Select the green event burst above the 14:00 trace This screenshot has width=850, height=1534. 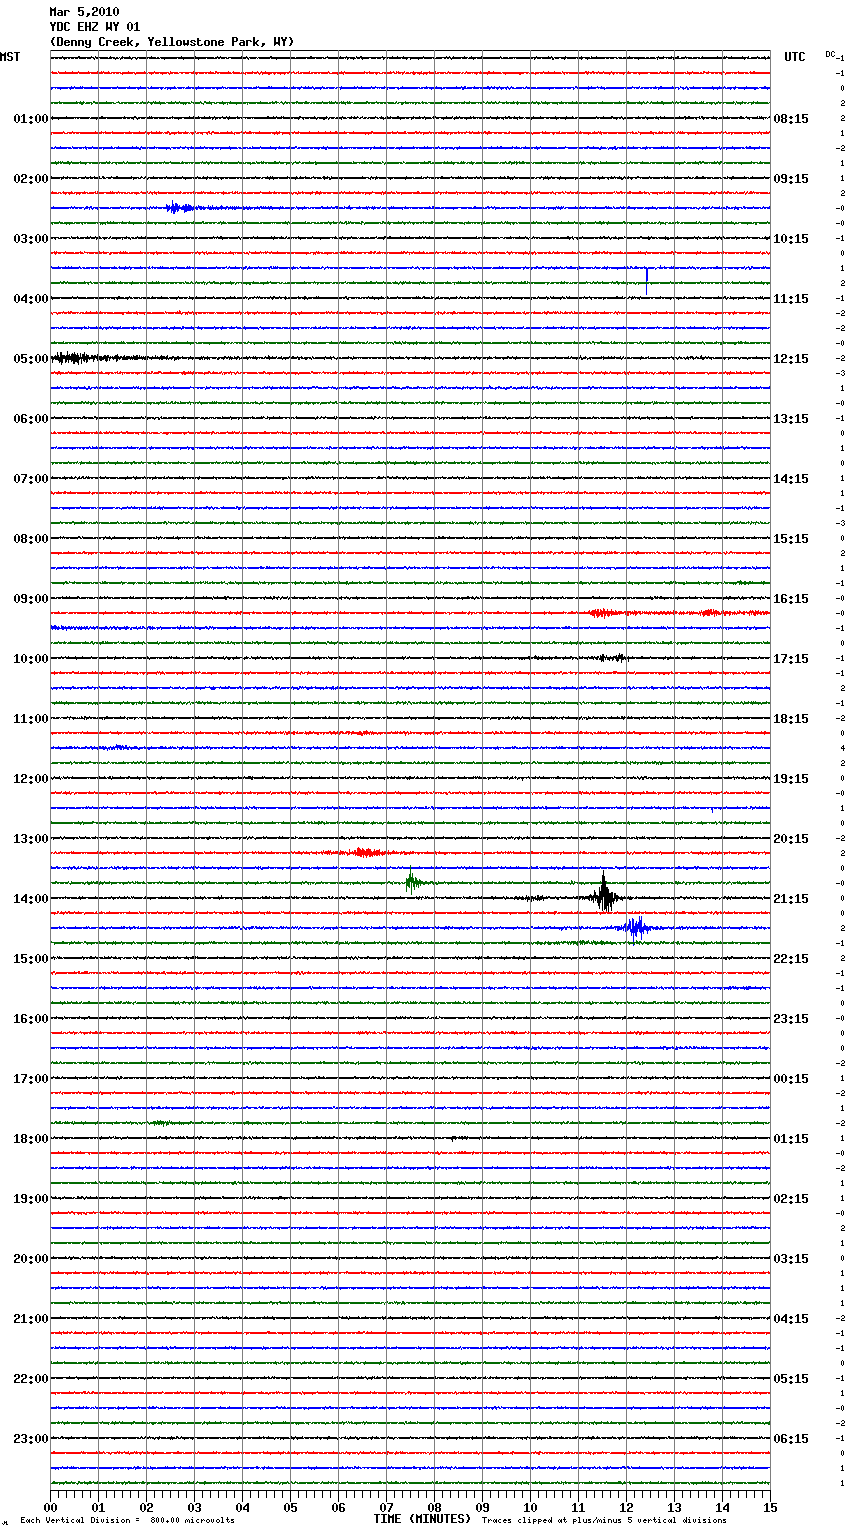411,881
